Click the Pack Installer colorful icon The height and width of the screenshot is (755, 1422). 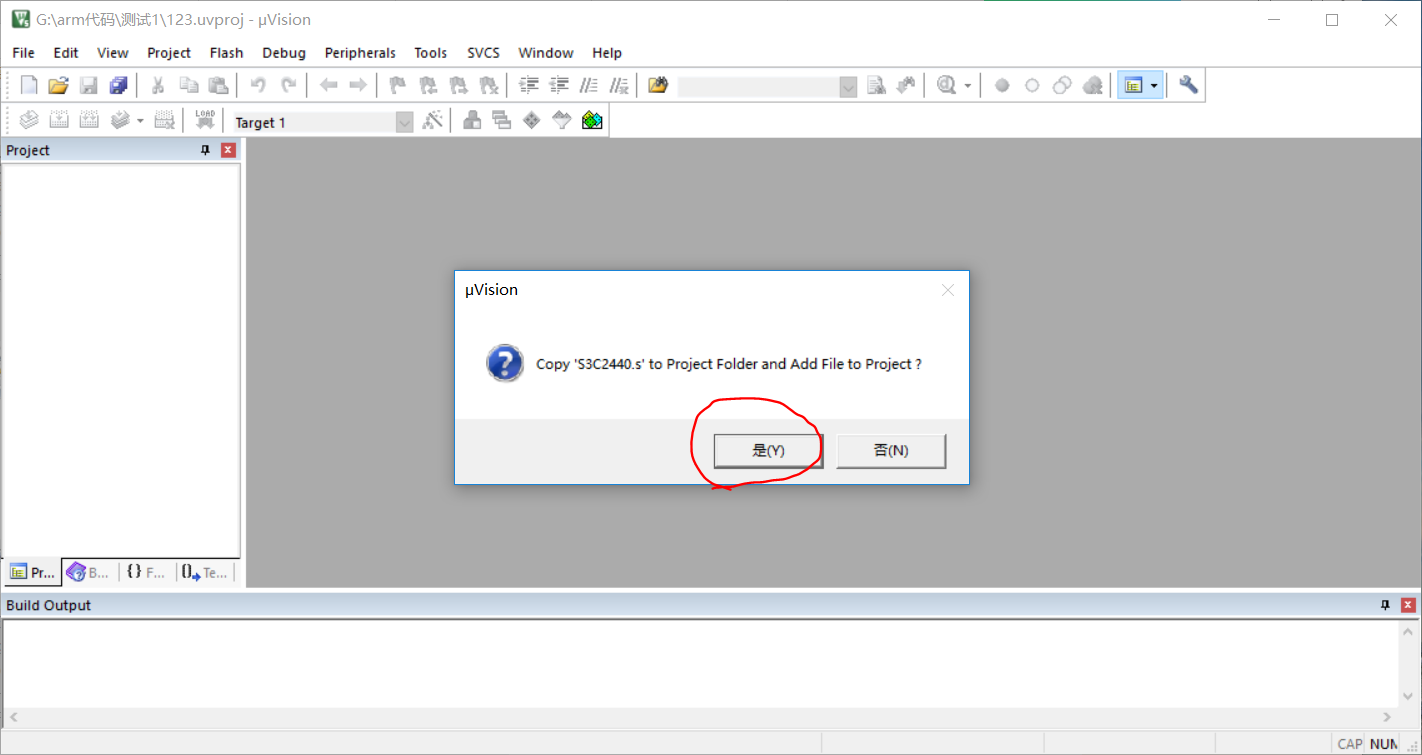592,121
